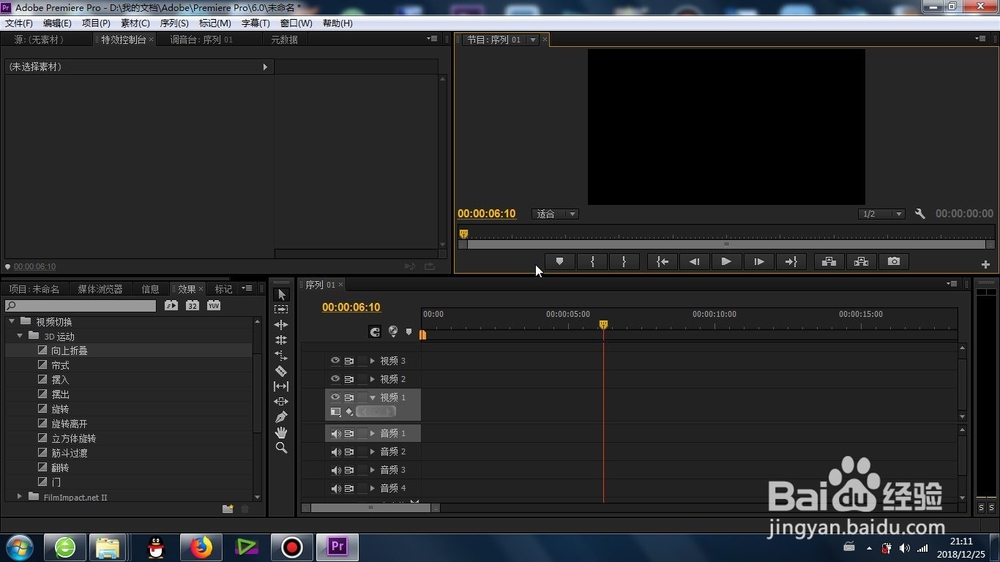The height and width of the screenshot is (562, 1000).
Task: Create new custom bin in Effects panel
Action: pyautogui.click(x=228, y=508)
